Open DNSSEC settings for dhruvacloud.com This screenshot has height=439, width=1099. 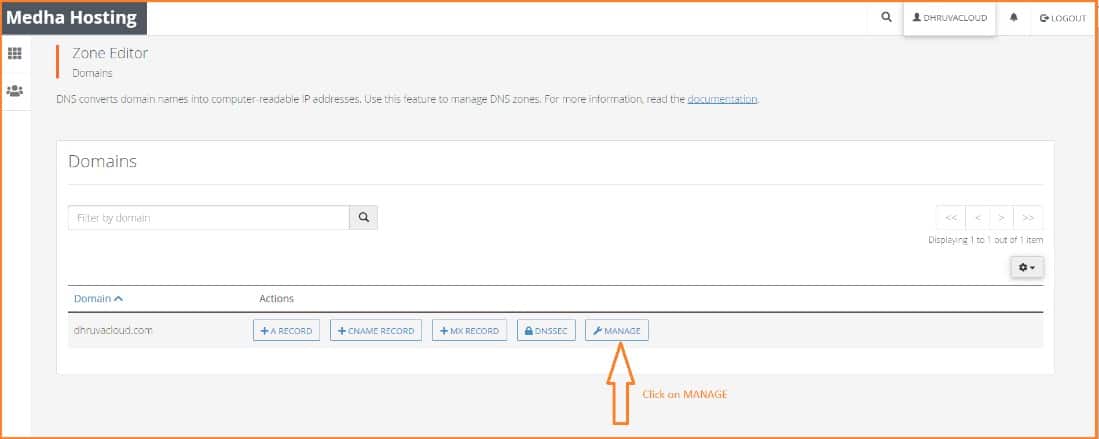pos(546,330)
